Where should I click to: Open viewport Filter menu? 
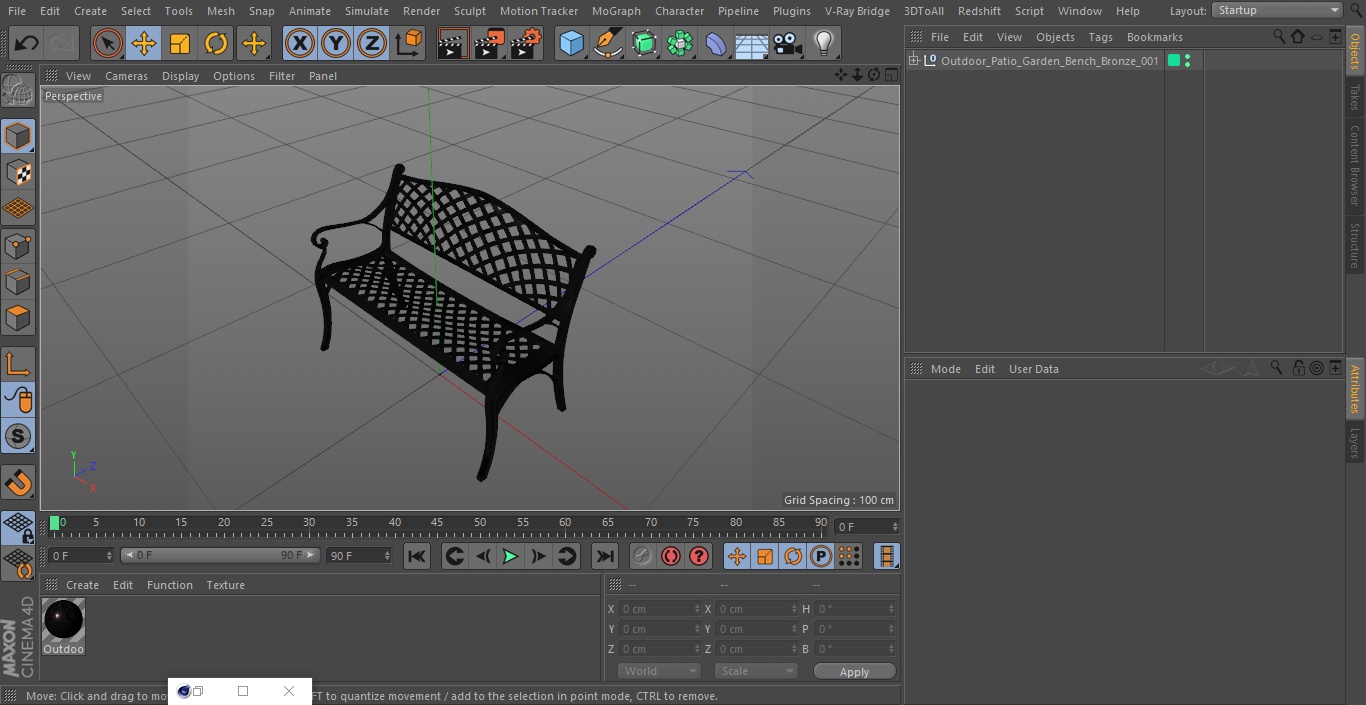[282, 76]
